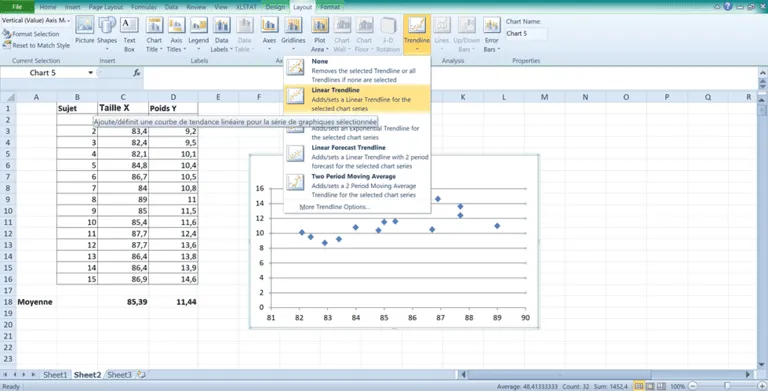Click the zoom slider handle

727,386
